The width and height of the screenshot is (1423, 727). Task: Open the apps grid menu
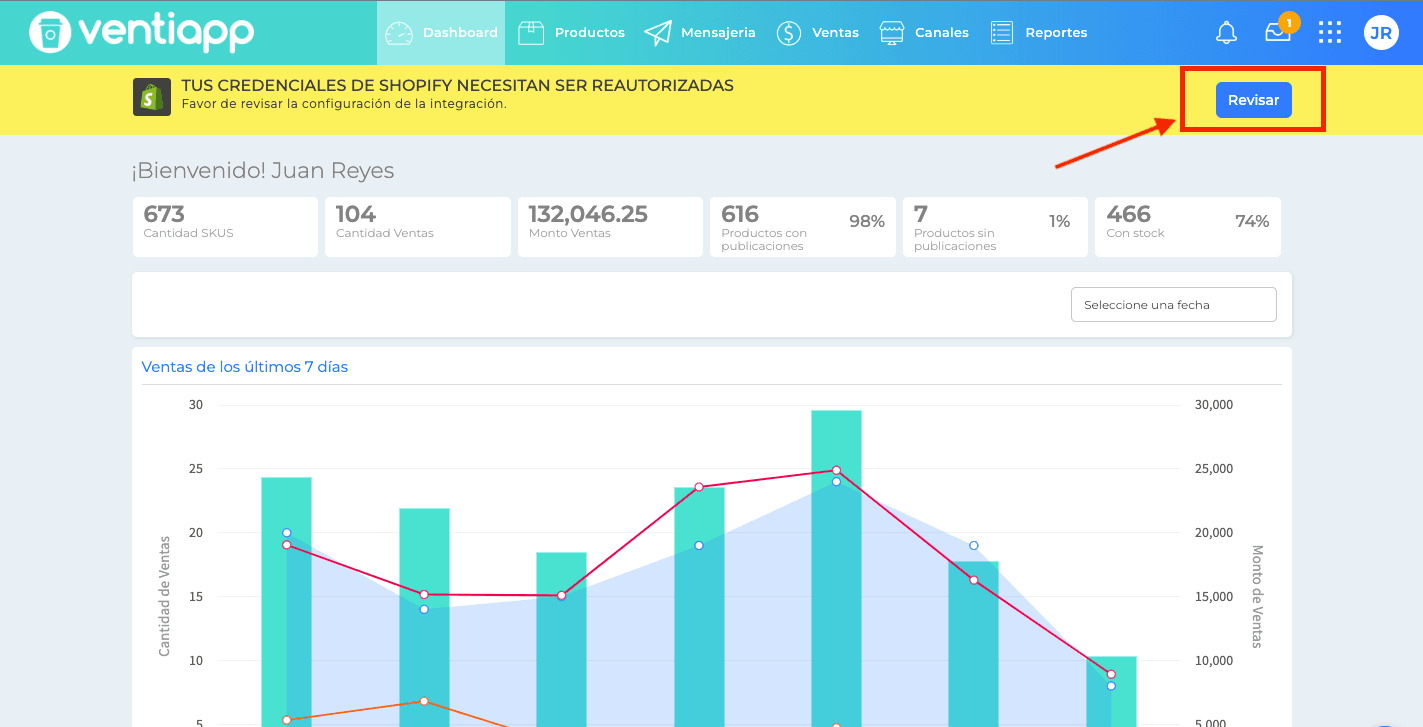click(x=1330, y=33)
